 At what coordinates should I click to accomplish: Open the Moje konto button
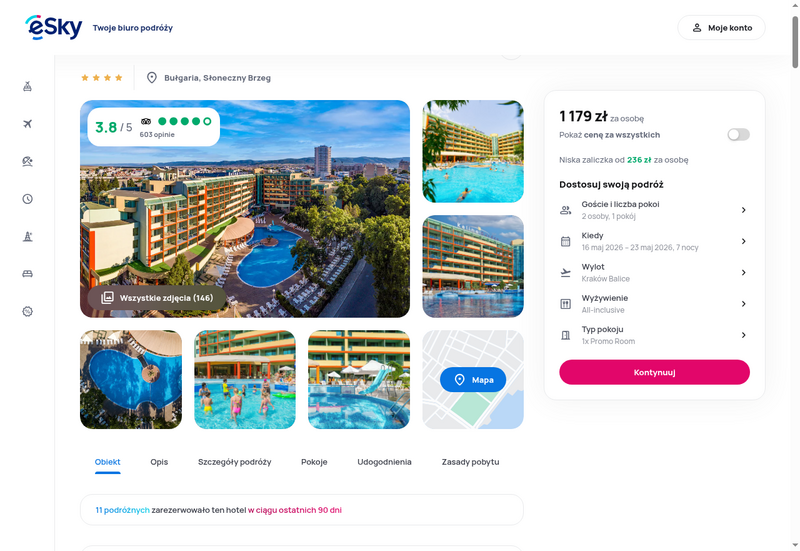click(721, 28)
